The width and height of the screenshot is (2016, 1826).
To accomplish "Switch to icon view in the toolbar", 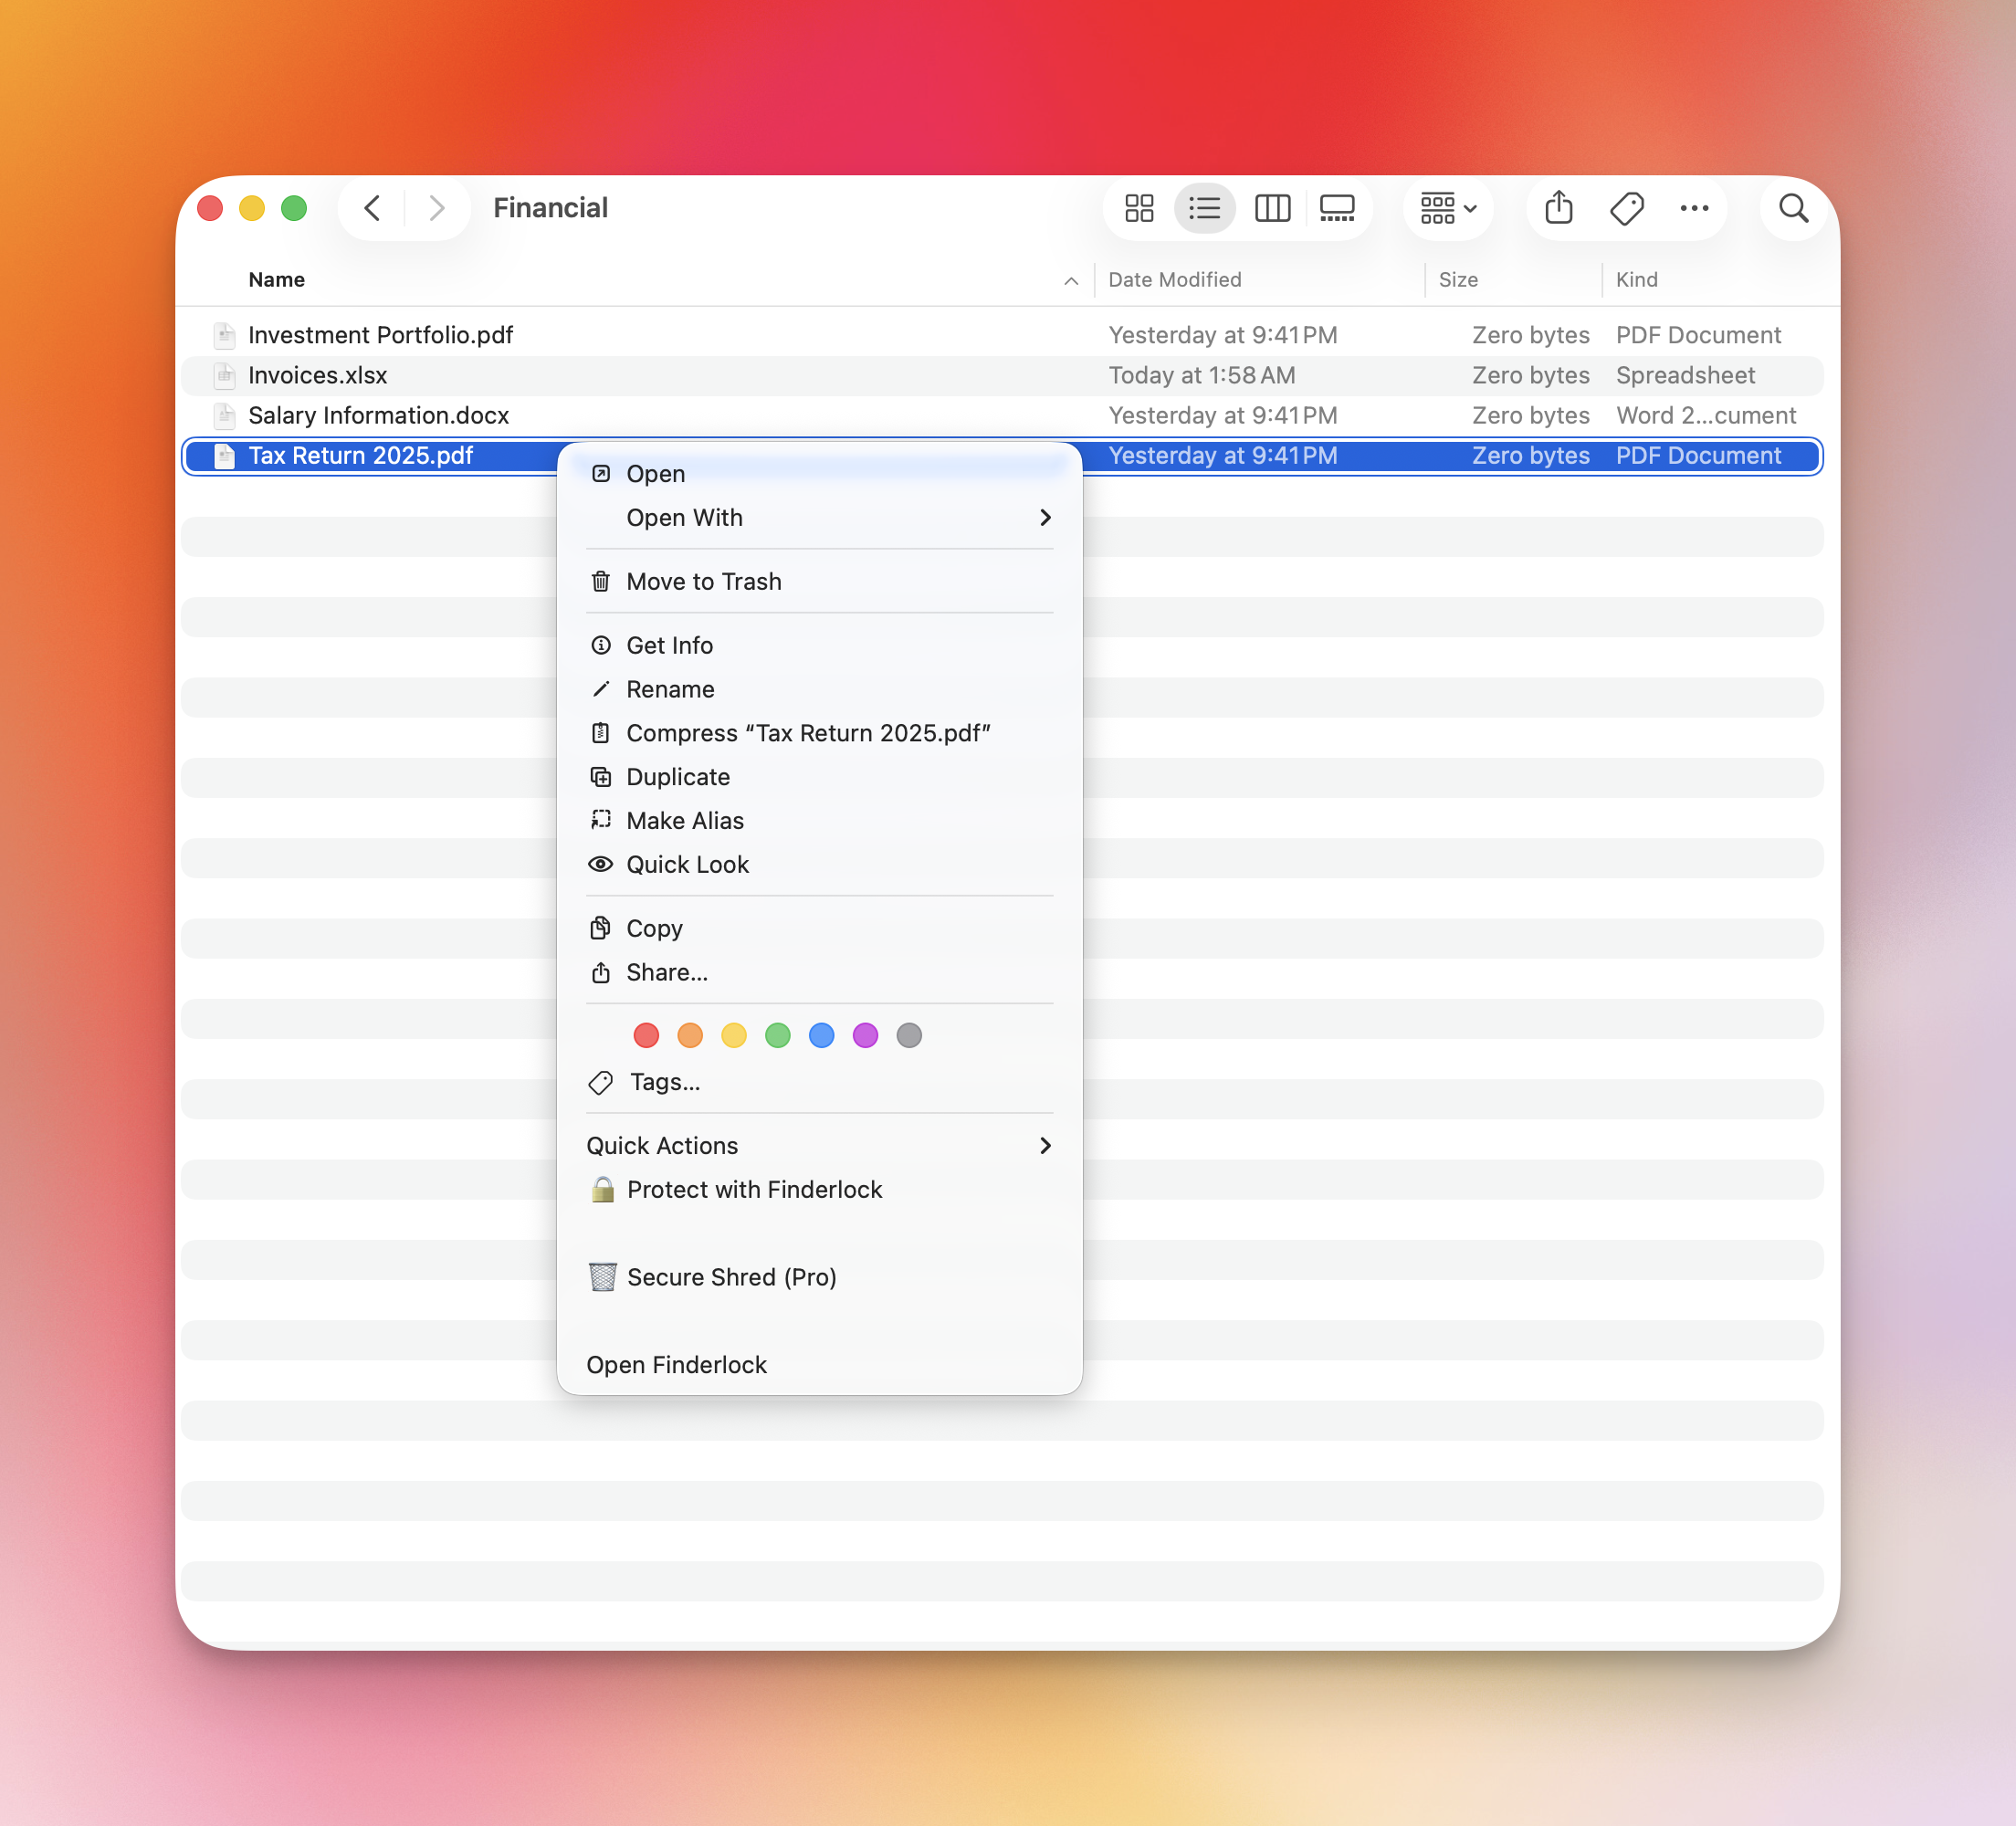I will tap(1139, 208).
